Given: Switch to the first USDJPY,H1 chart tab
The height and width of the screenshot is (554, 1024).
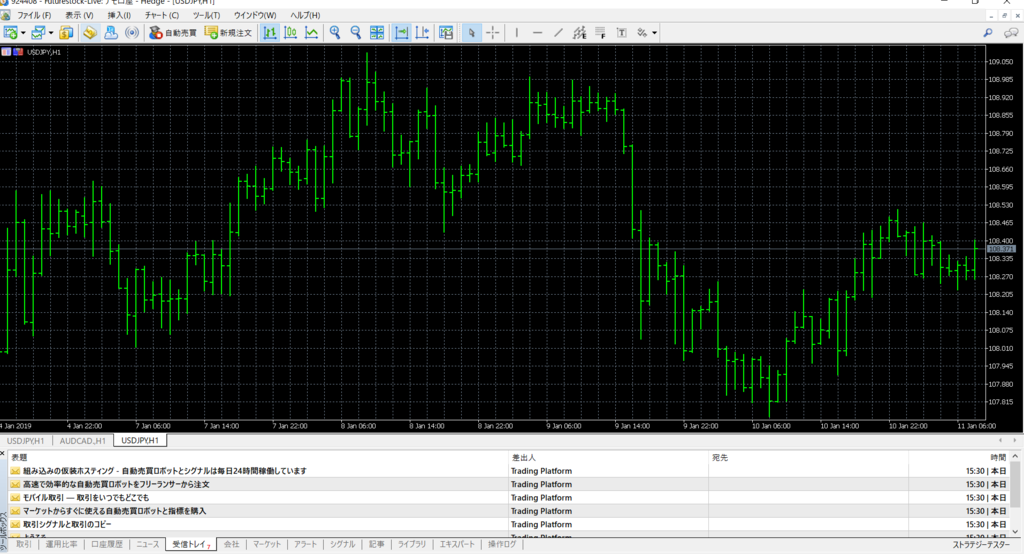Looking at the screenshot, I should tap(25, 441).
